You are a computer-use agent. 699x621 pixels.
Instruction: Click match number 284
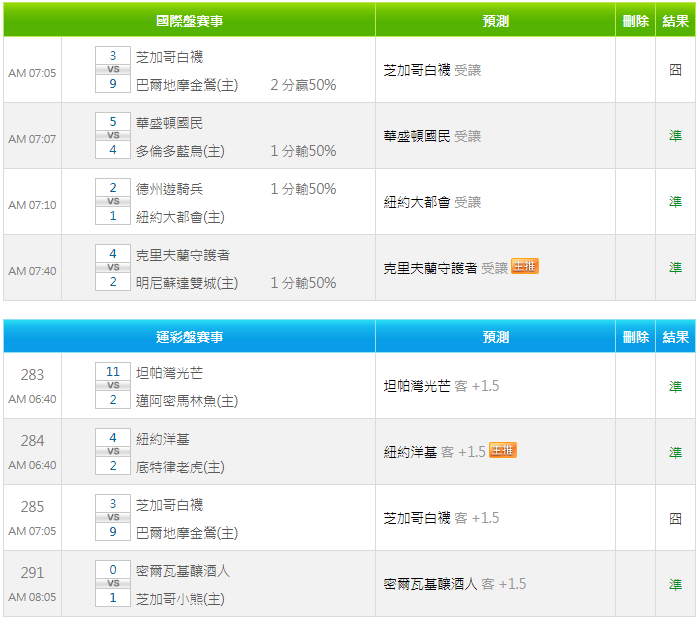point(32,440)
